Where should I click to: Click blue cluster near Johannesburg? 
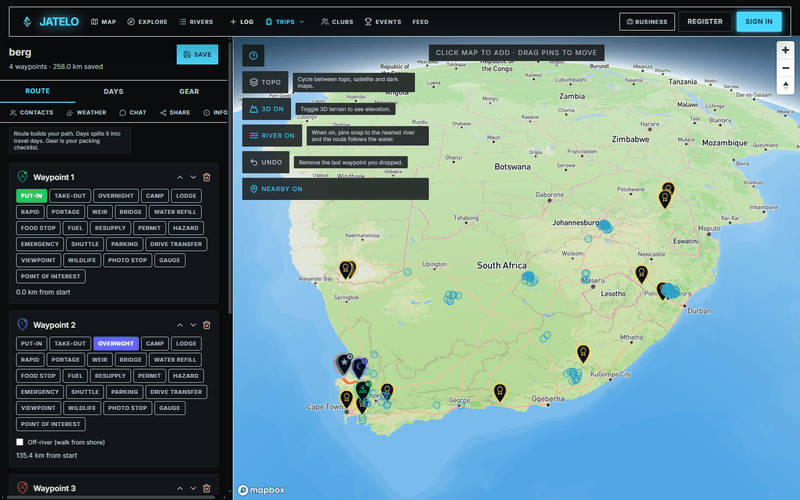[x=605, y=226]
